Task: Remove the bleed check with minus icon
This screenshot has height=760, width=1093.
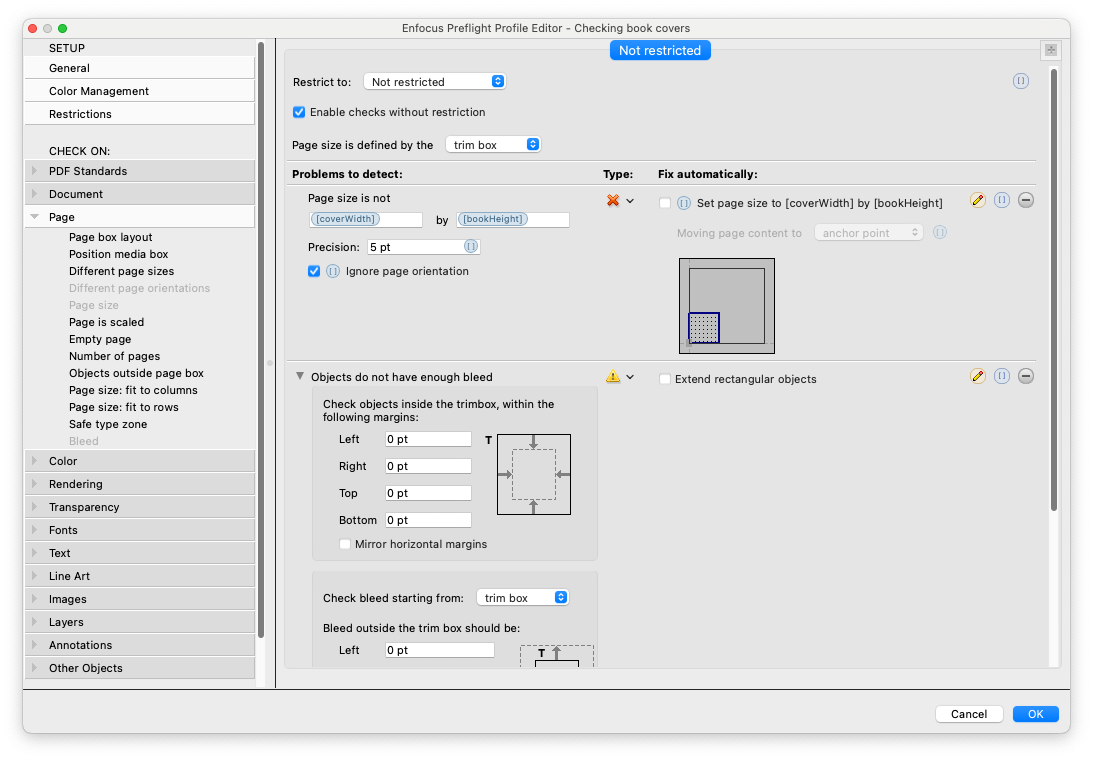Action: [x=1025, y=377]
